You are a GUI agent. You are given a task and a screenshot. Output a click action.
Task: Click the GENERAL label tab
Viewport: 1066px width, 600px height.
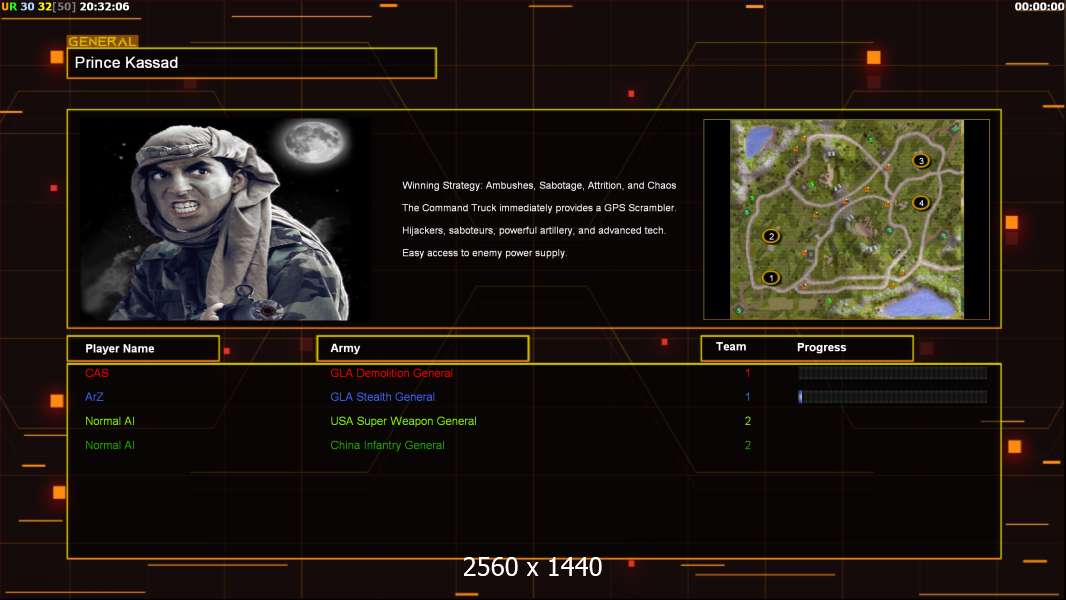coord(103,41)
